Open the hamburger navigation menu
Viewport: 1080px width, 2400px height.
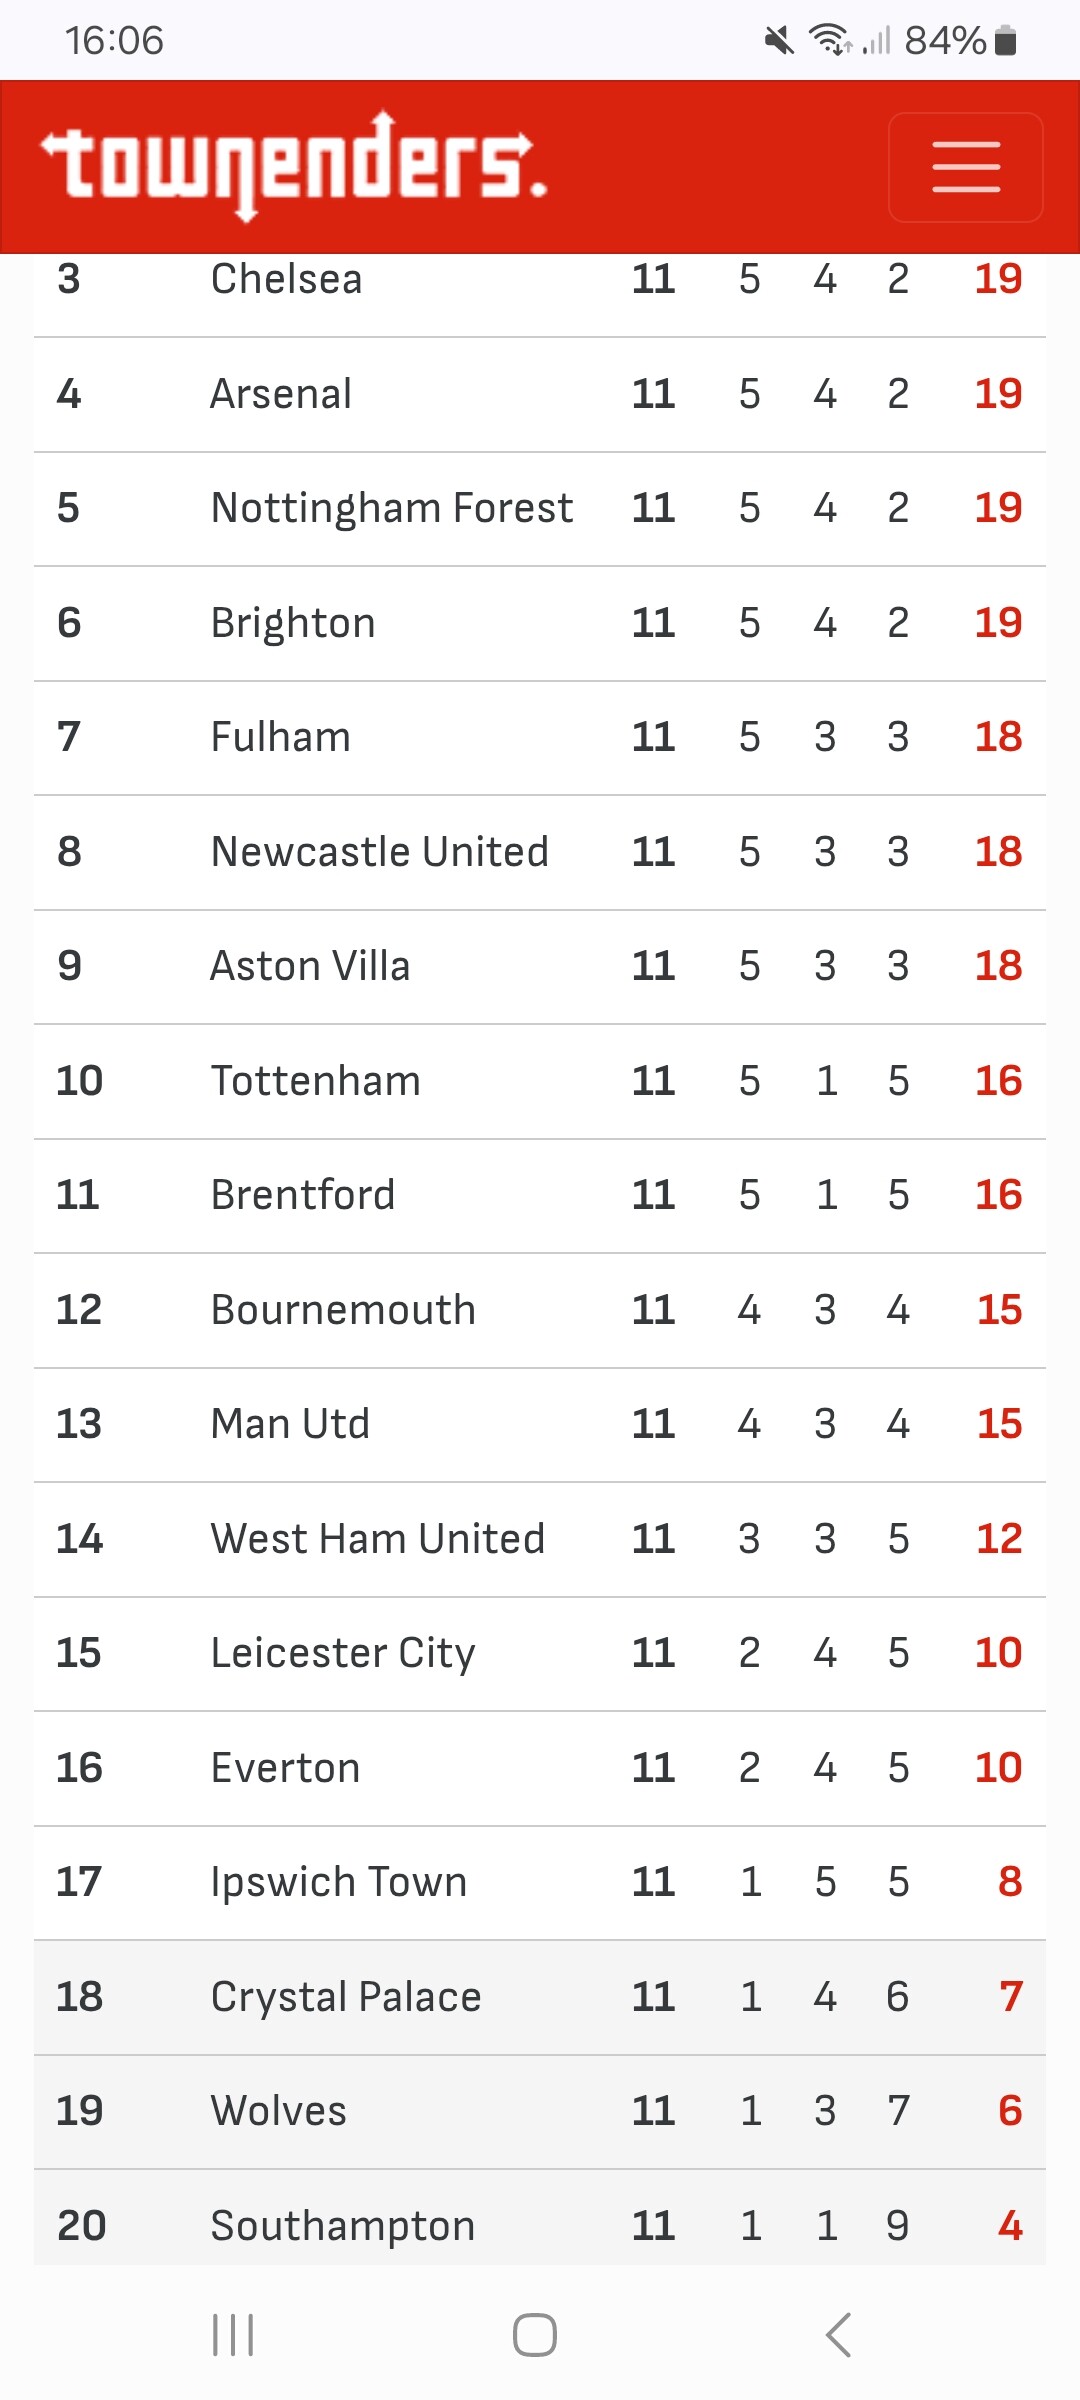pyautogui.click(x=965, y=167)
